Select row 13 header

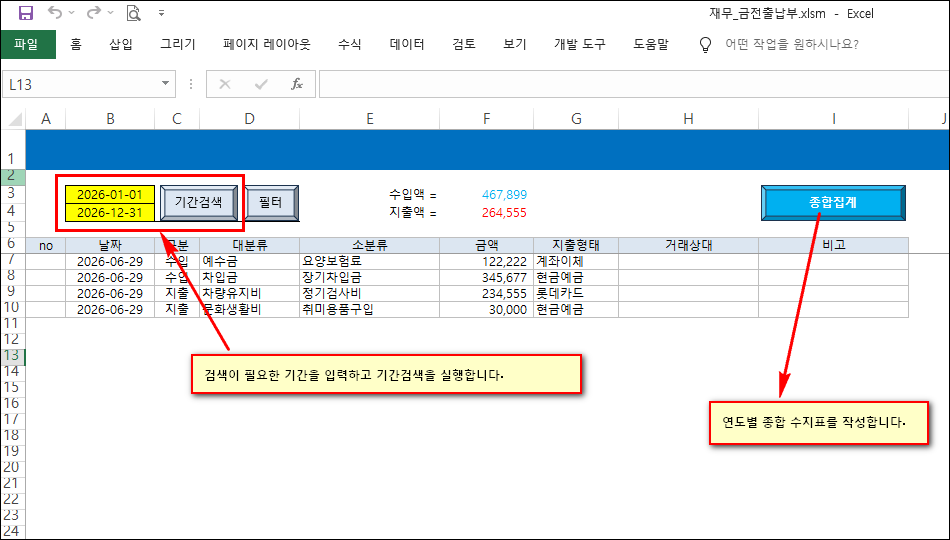pos(13,355)
